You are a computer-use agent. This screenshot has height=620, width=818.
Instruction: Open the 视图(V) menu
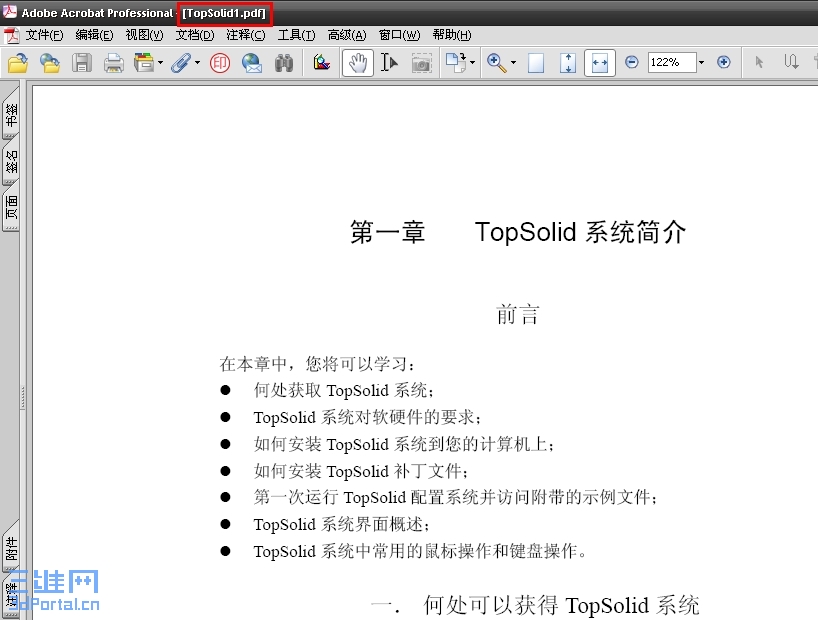point(145,35)
